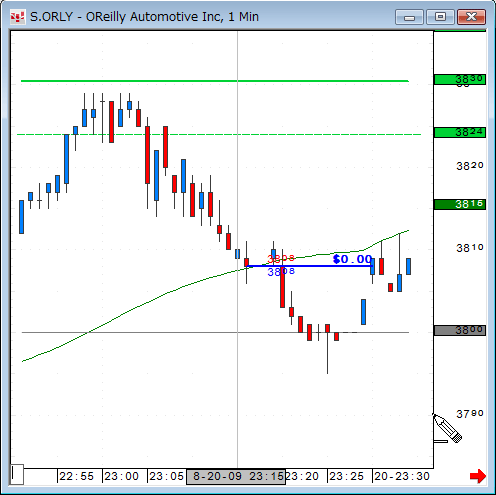The width and height of the screenshot is (496, 495).
Task: Click the 3830 green price label
Action: (x=460, y=80)
